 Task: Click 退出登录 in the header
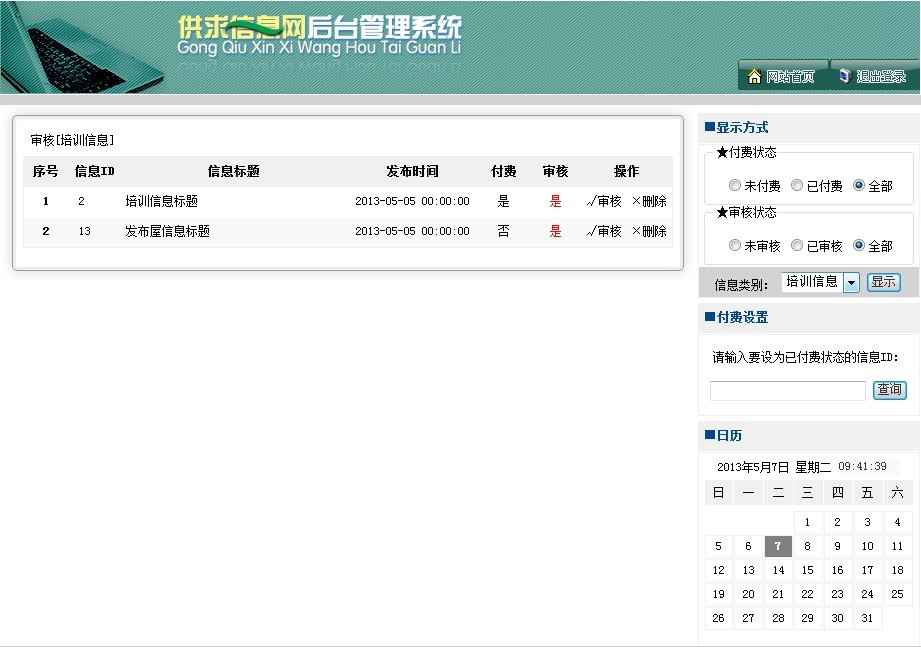(880, 77)
